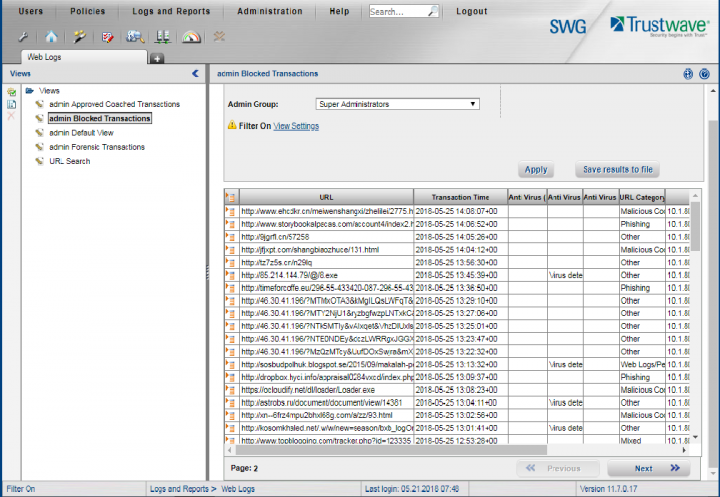Open the Help menu
The height and width of the screenshot is (497, 720).
[x=339, y=11]
